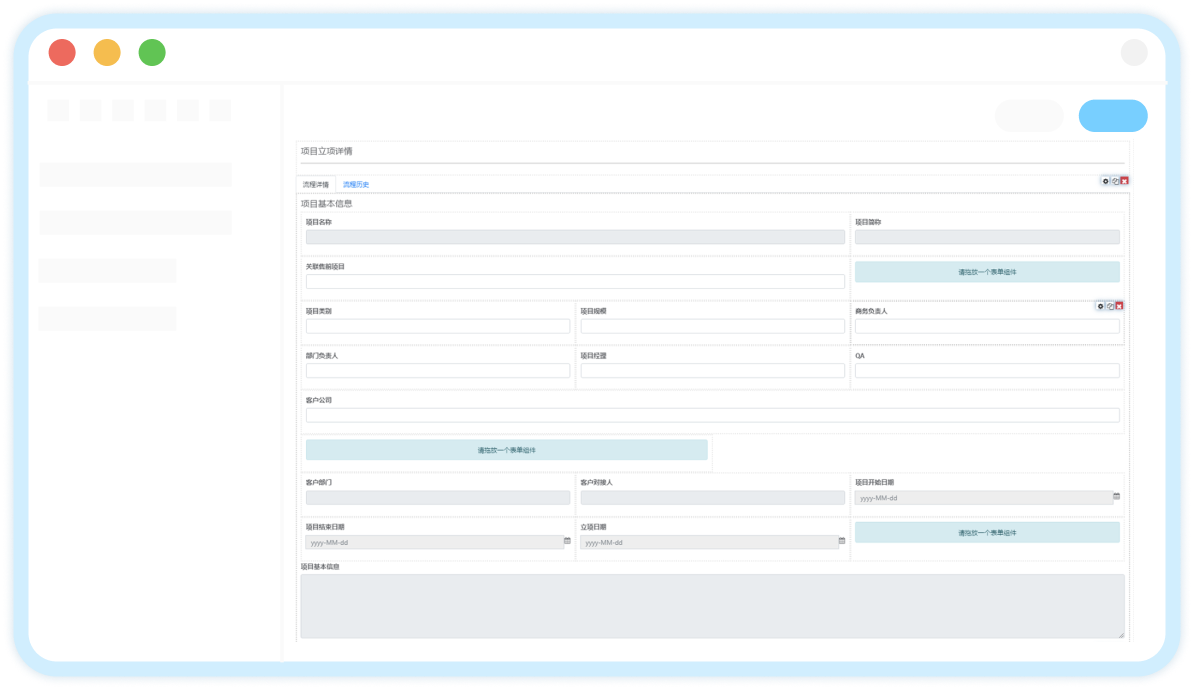Select the QA input field

click(x=987, y=371)
